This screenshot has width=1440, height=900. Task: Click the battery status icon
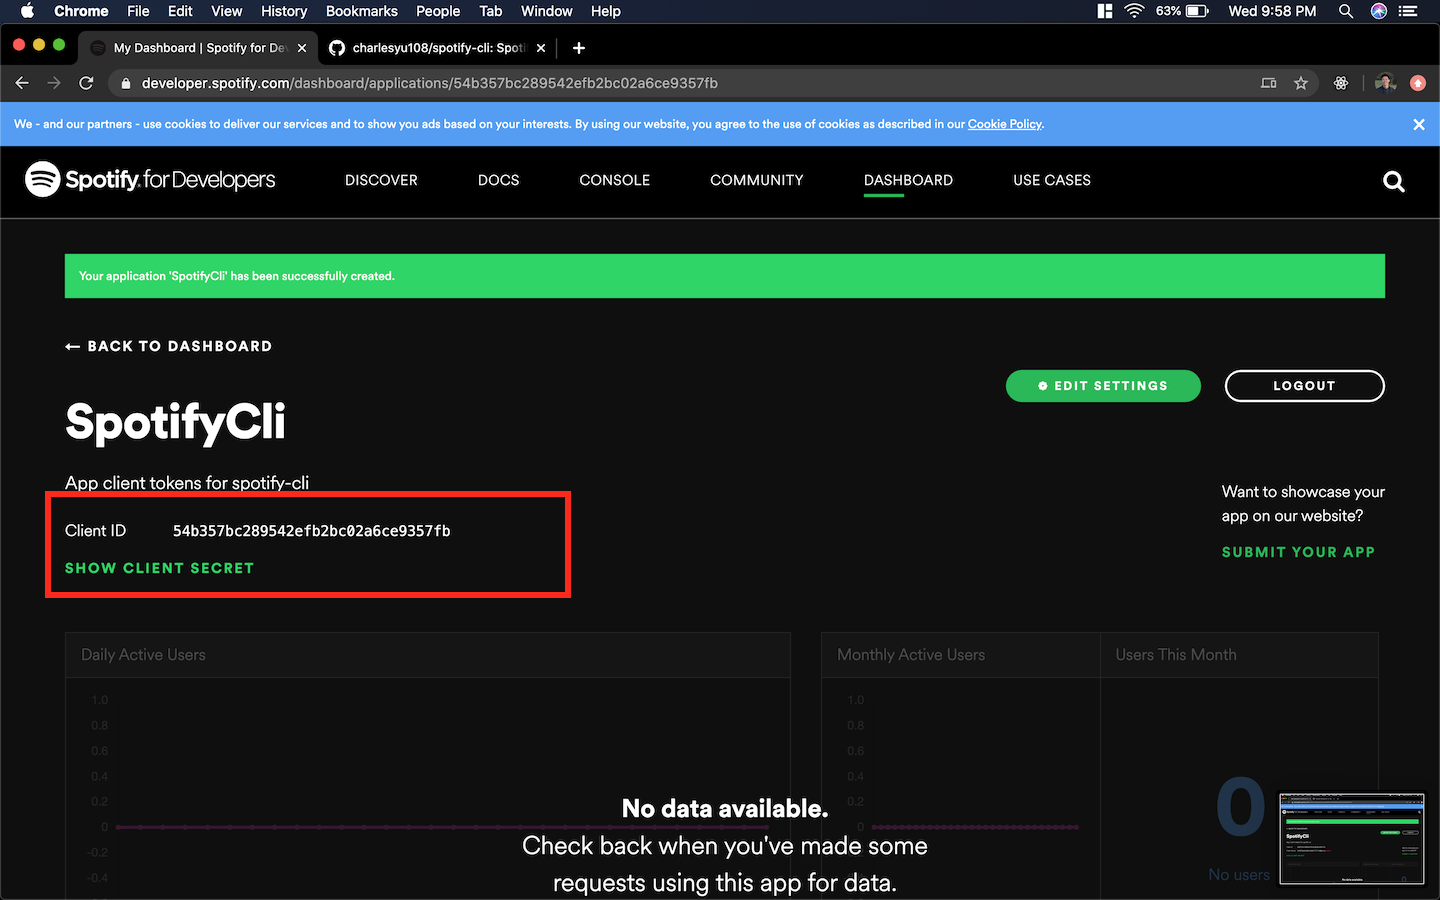(1197, 11)
